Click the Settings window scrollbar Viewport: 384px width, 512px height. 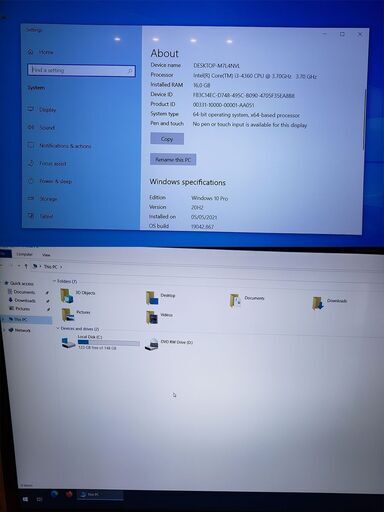(364, 120)
